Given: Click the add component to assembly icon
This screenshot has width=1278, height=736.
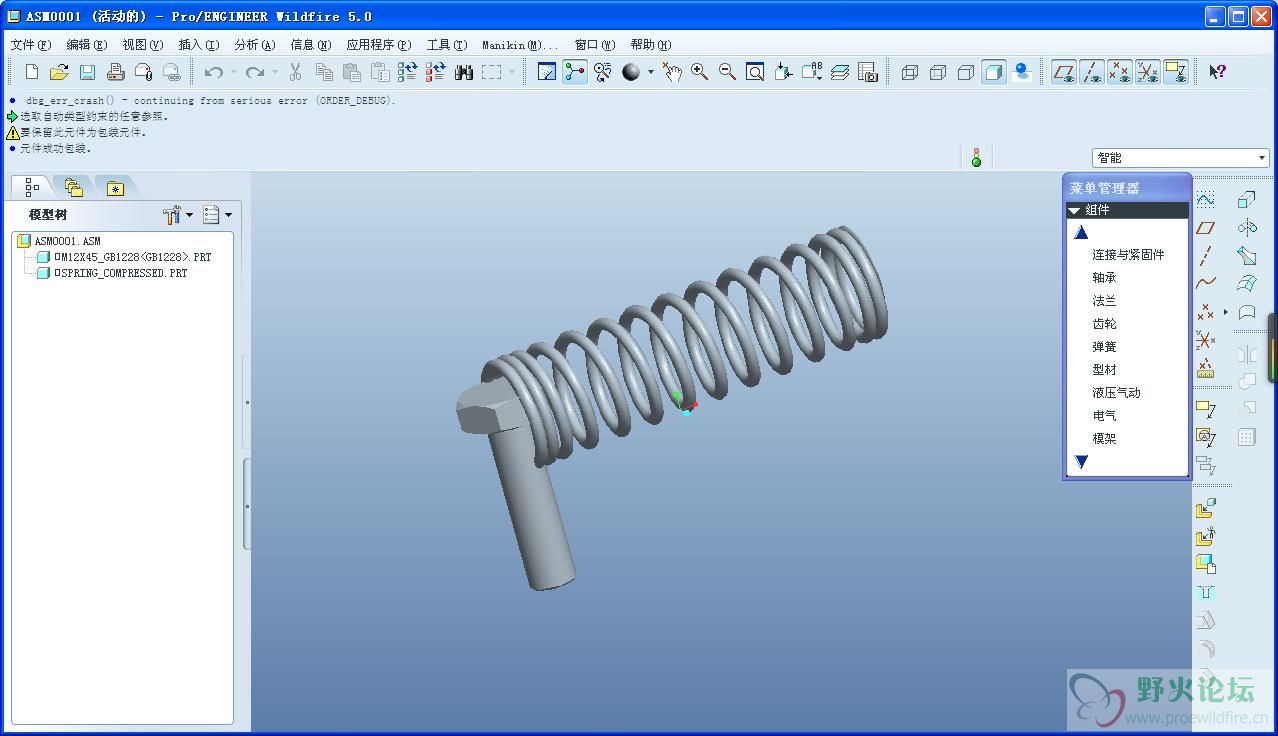Looking at the screenshot, I should click(1206, 509).
